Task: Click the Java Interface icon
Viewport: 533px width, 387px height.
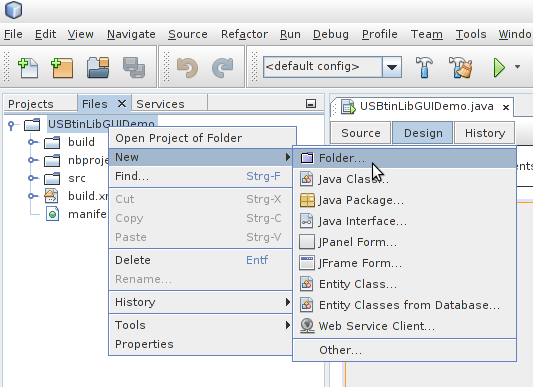Action: pyautogui.click(x=307, y=221)
